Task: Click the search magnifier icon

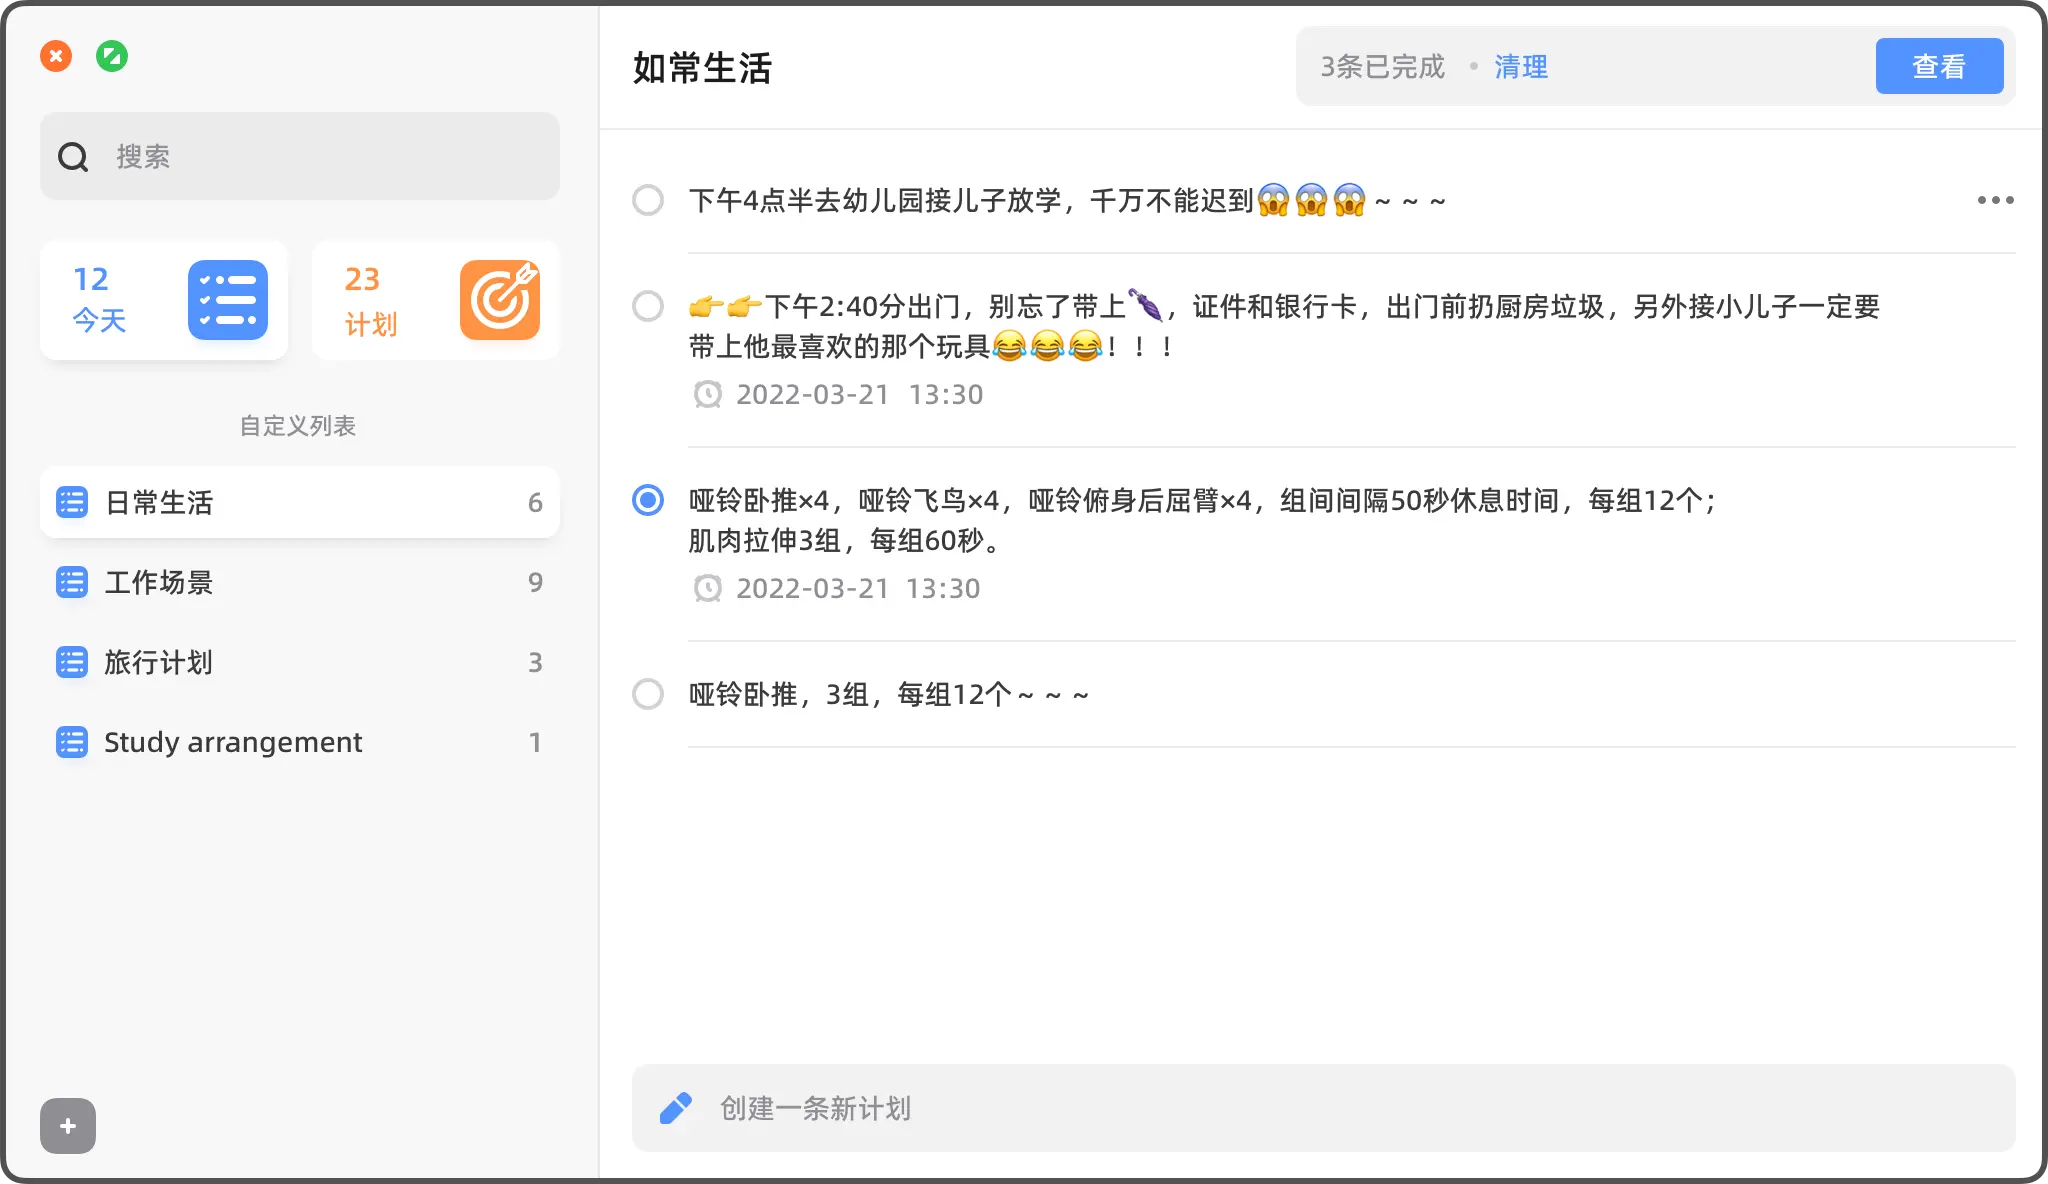Action: tap(73, 157)
